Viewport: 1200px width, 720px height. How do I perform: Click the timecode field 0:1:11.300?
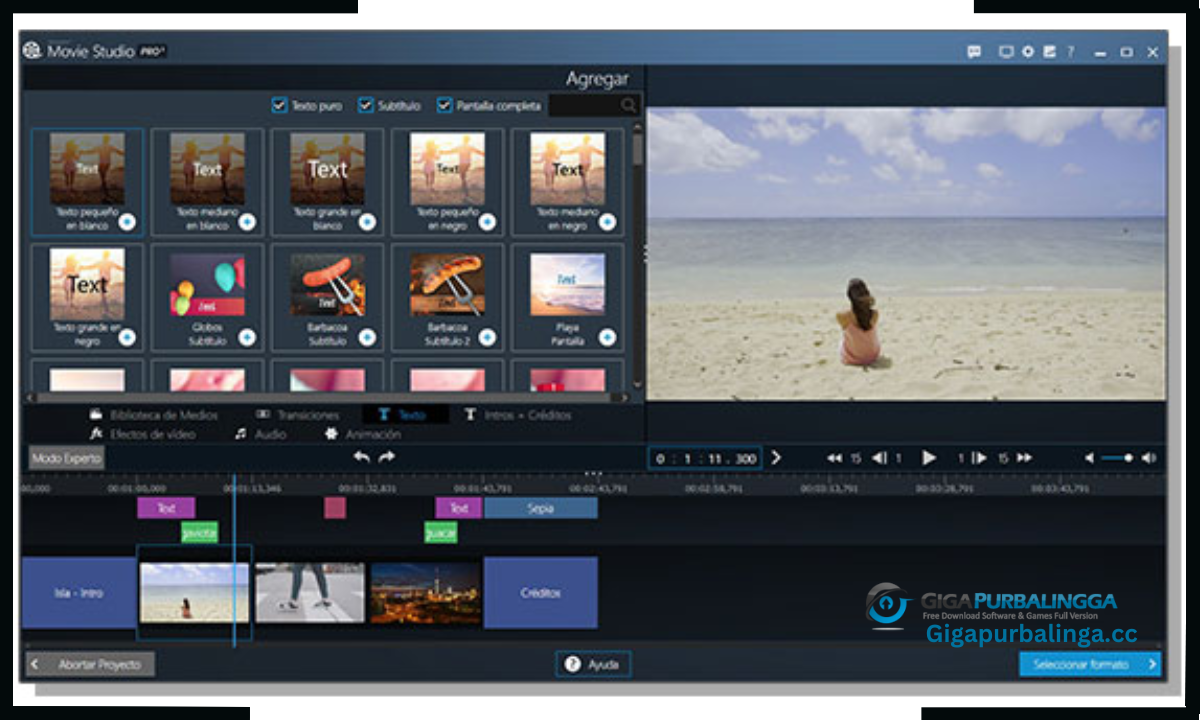(x=705, y=458)
